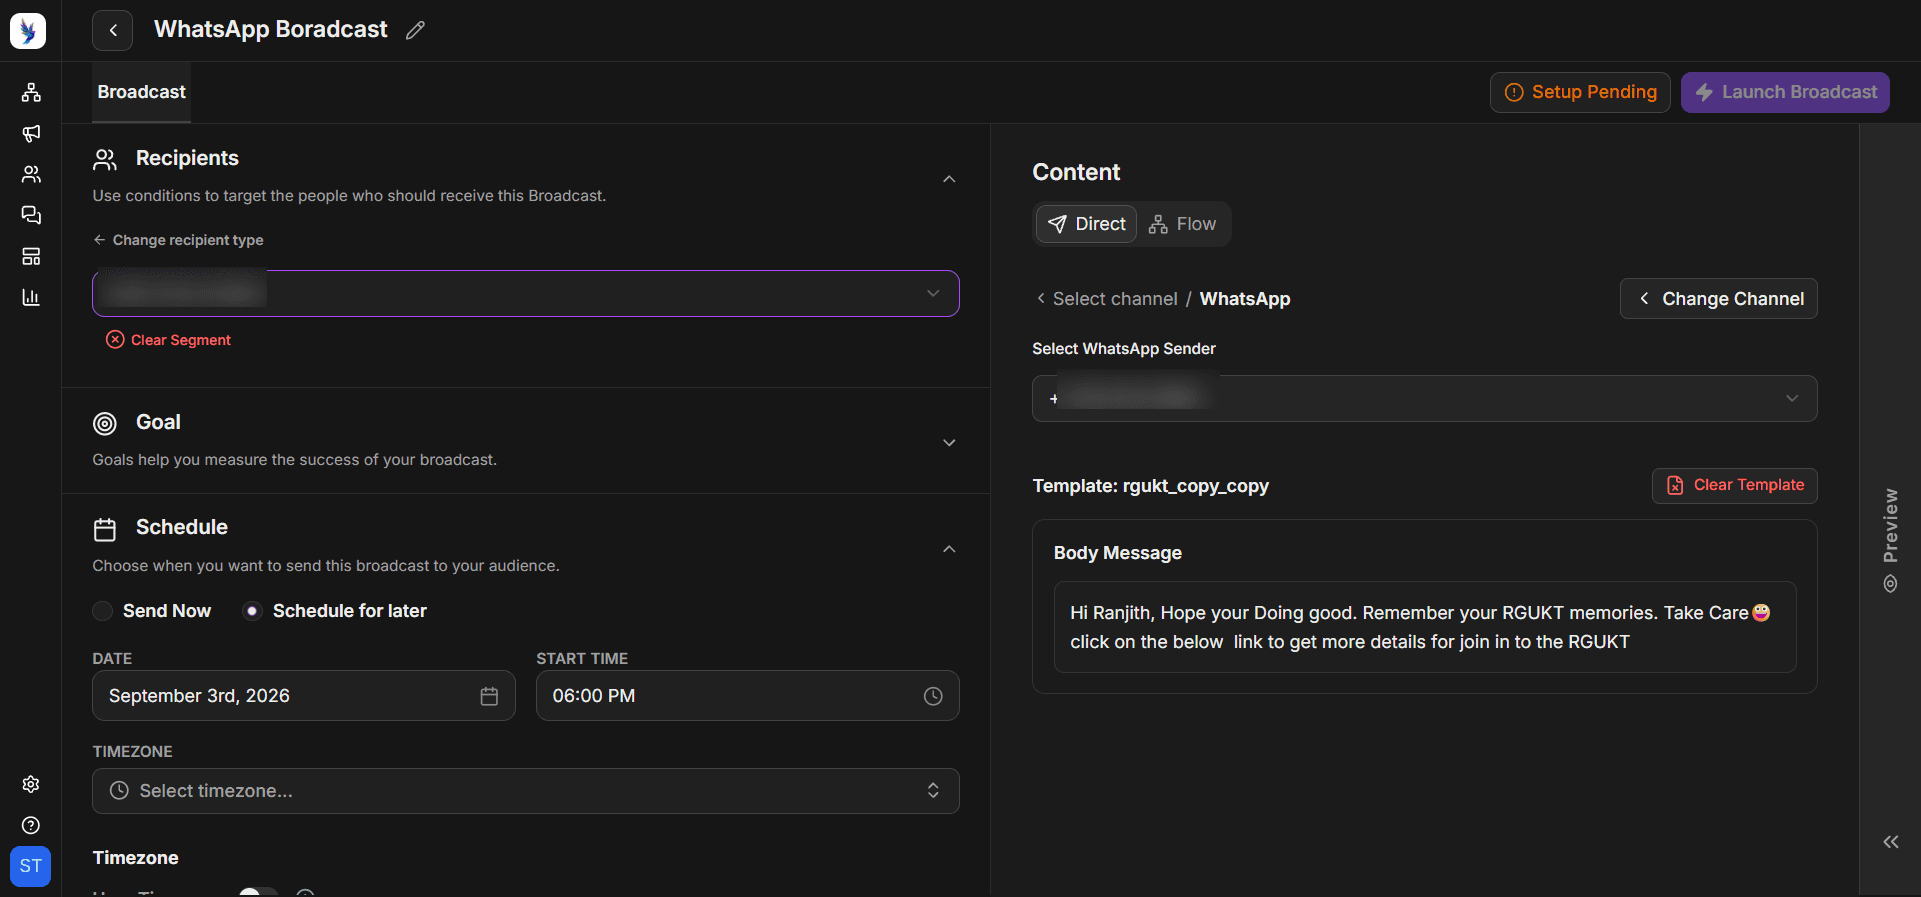Select the Broadcast tab
The image size is (1921, 897).
pos(141,92)
